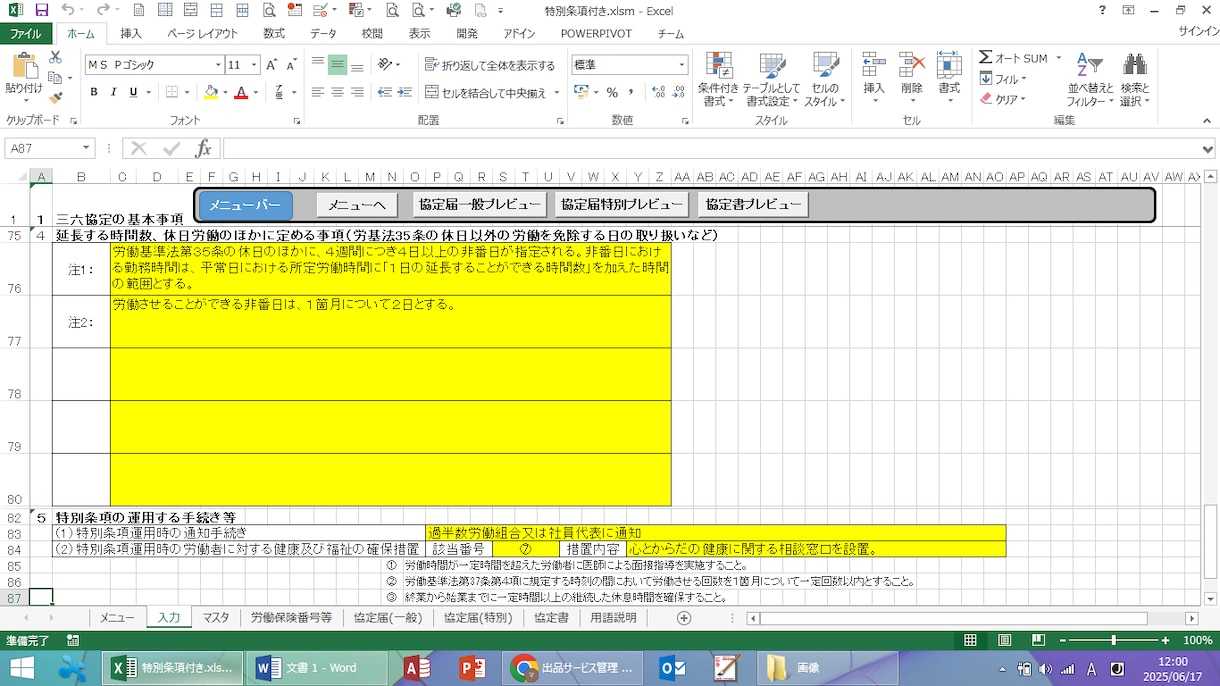Open Excel Help question mark
Viewport: 1220px width, 686px height.
(1103, 10)
